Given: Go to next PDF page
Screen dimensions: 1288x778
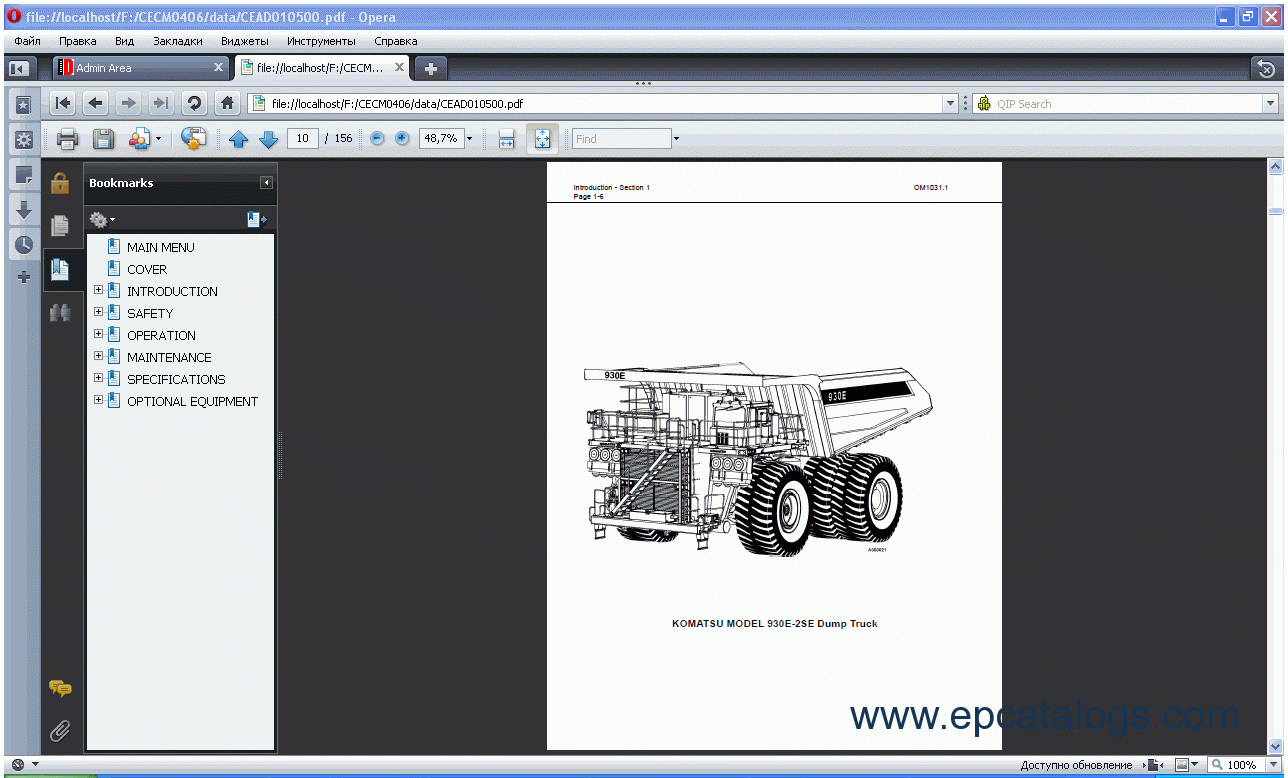Looking at the screenshot, I should pyautogui.click(x=268, y=139).
